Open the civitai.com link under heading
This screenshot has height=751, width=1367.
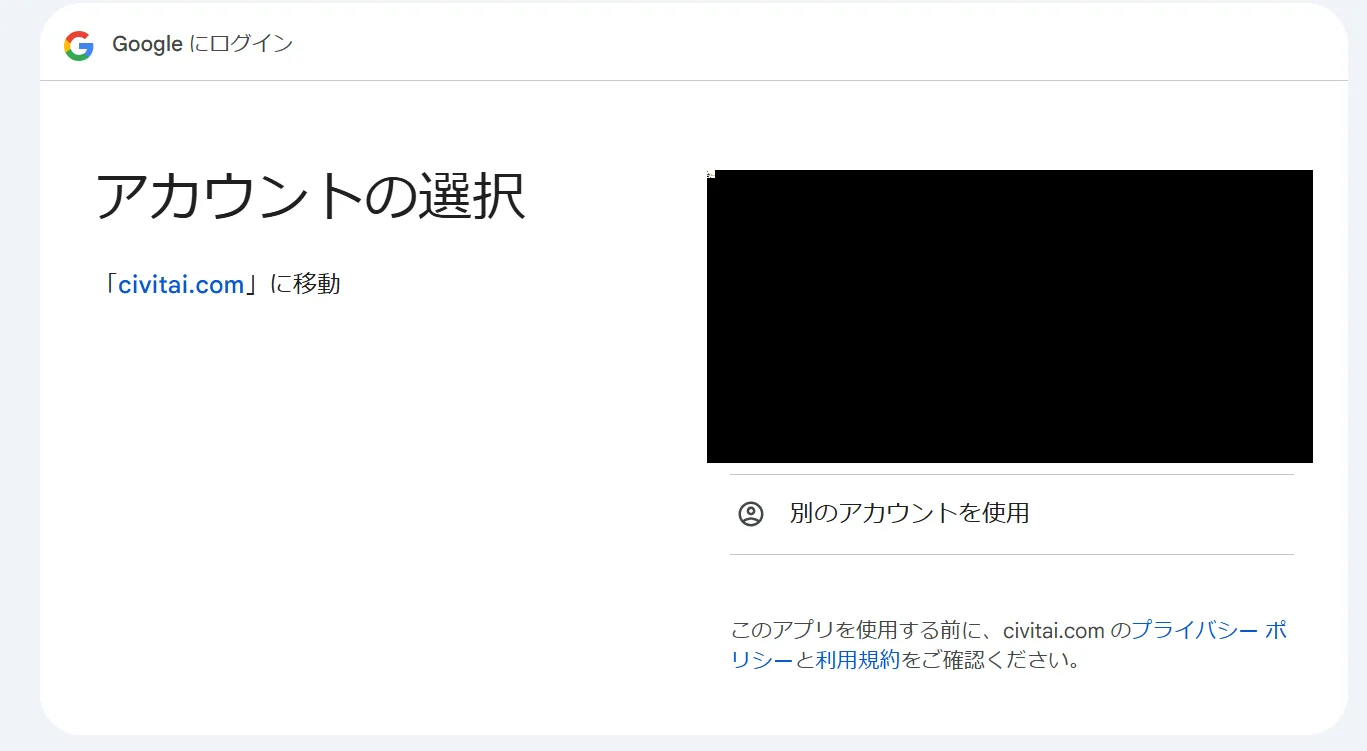coord(181,285)
